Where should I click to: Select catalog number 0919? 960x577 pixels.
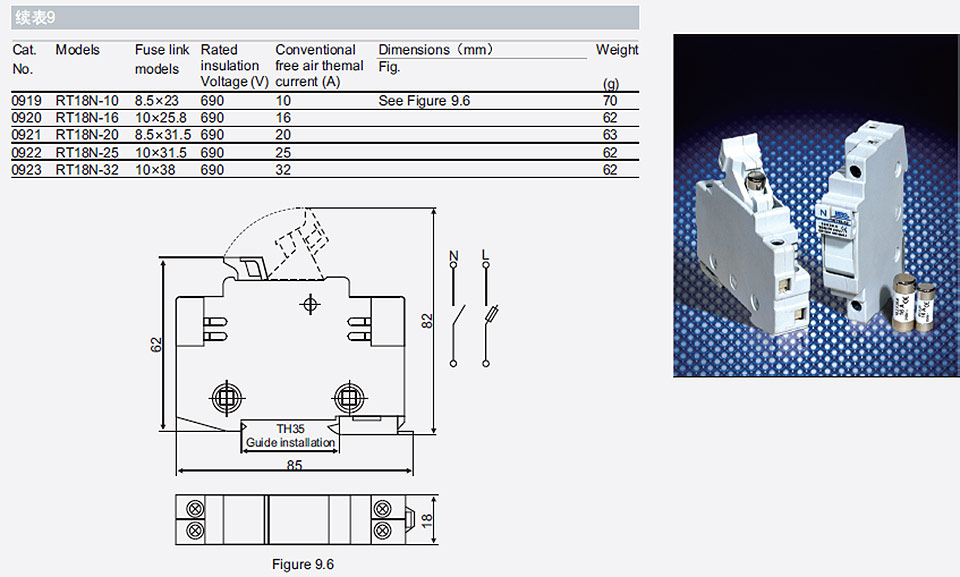(x=27, y=100)
